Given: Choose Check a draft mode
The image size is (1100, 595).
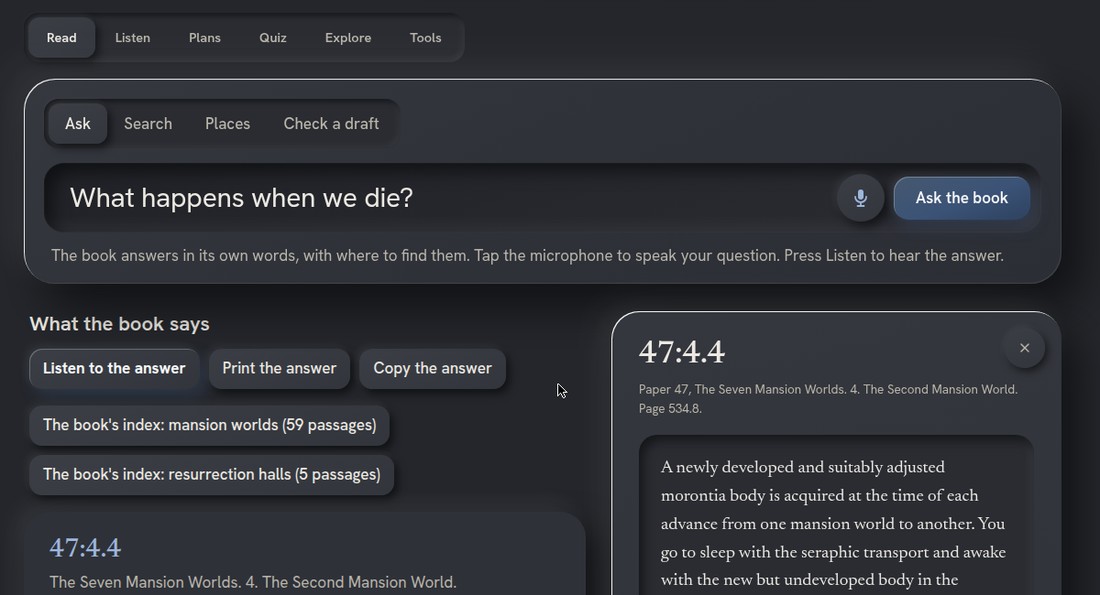Looking at the screenshot, I should coord(331,123).
